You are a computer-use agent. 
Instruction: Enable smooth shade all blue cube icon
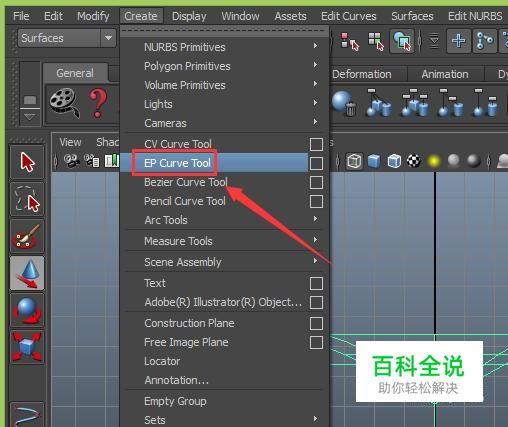pos(374,161)
